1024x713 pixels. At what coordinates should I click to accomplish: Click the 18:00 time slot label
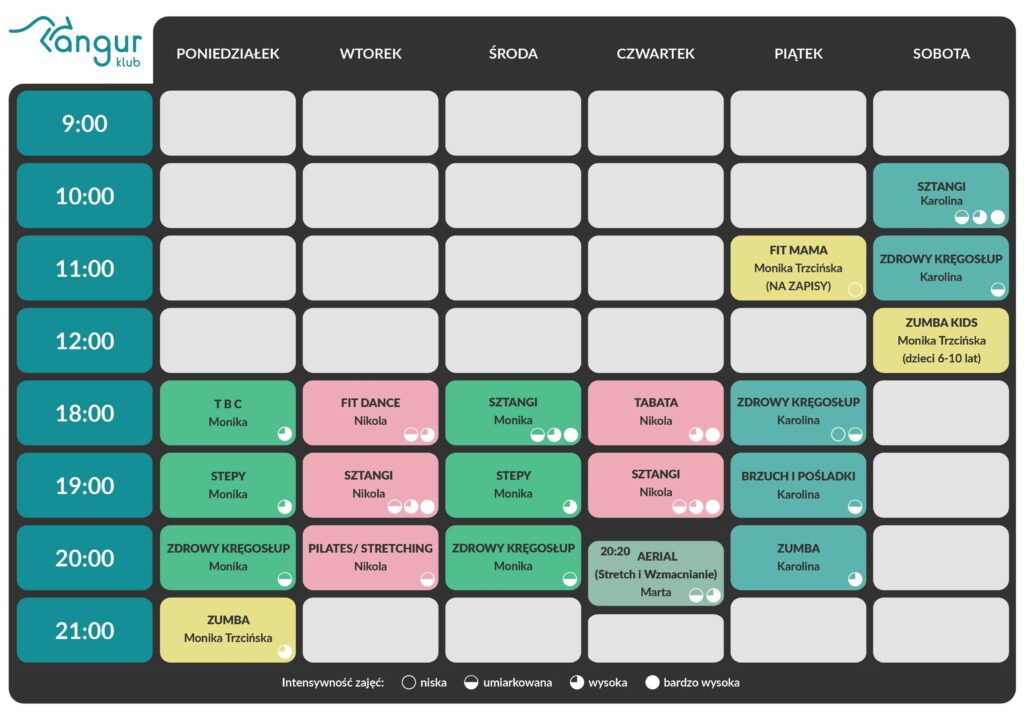pos(85,413)
